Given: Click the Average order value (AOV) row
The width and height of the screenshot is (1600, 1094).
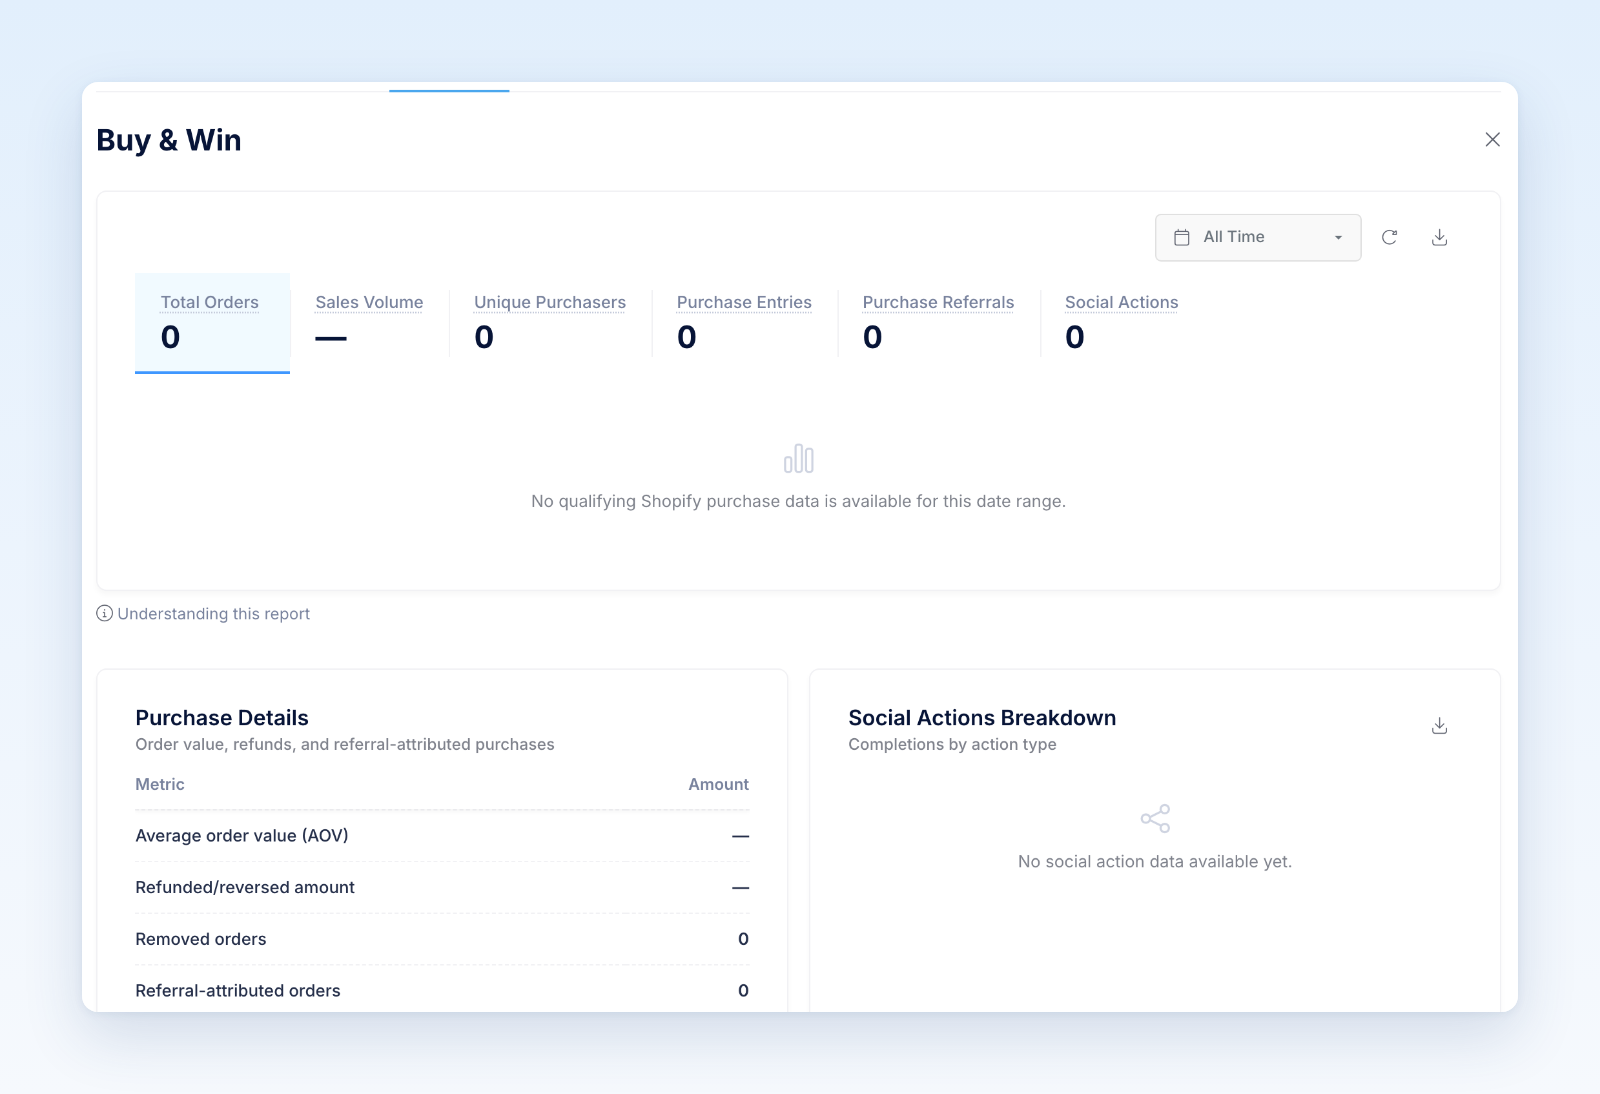Looking at the screenshot, I should tap(442, 836).
